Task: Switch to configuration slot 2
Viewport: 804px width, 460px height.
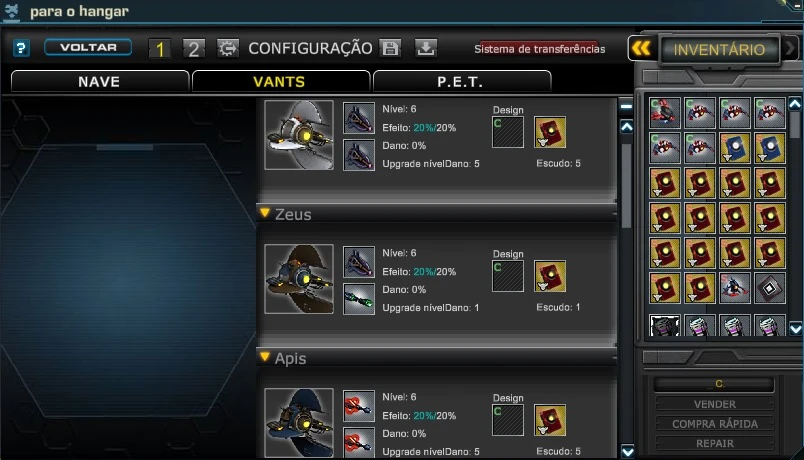Action: tap(194, 49)
